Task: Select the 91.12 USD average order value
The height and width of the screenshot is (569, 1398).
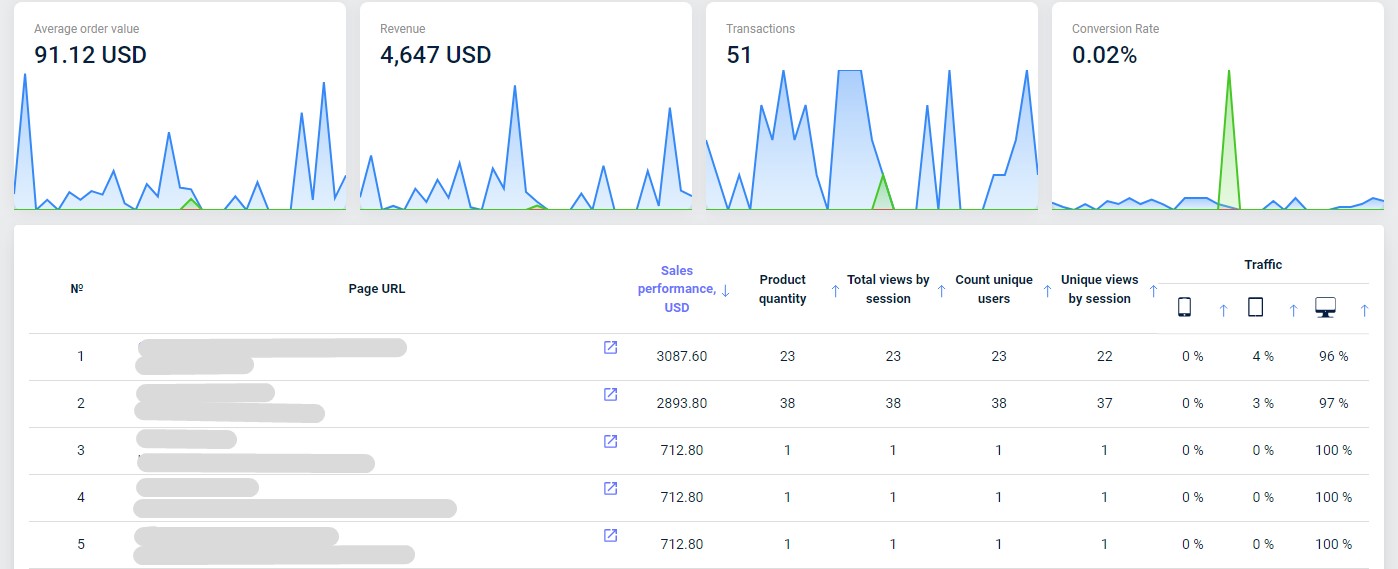Action: coord(90,55)
